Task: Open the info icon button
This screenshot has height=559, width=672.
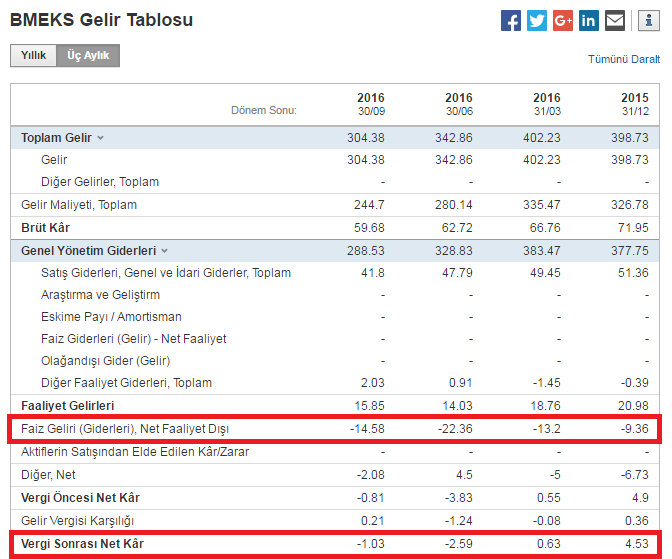Action: 649,21
